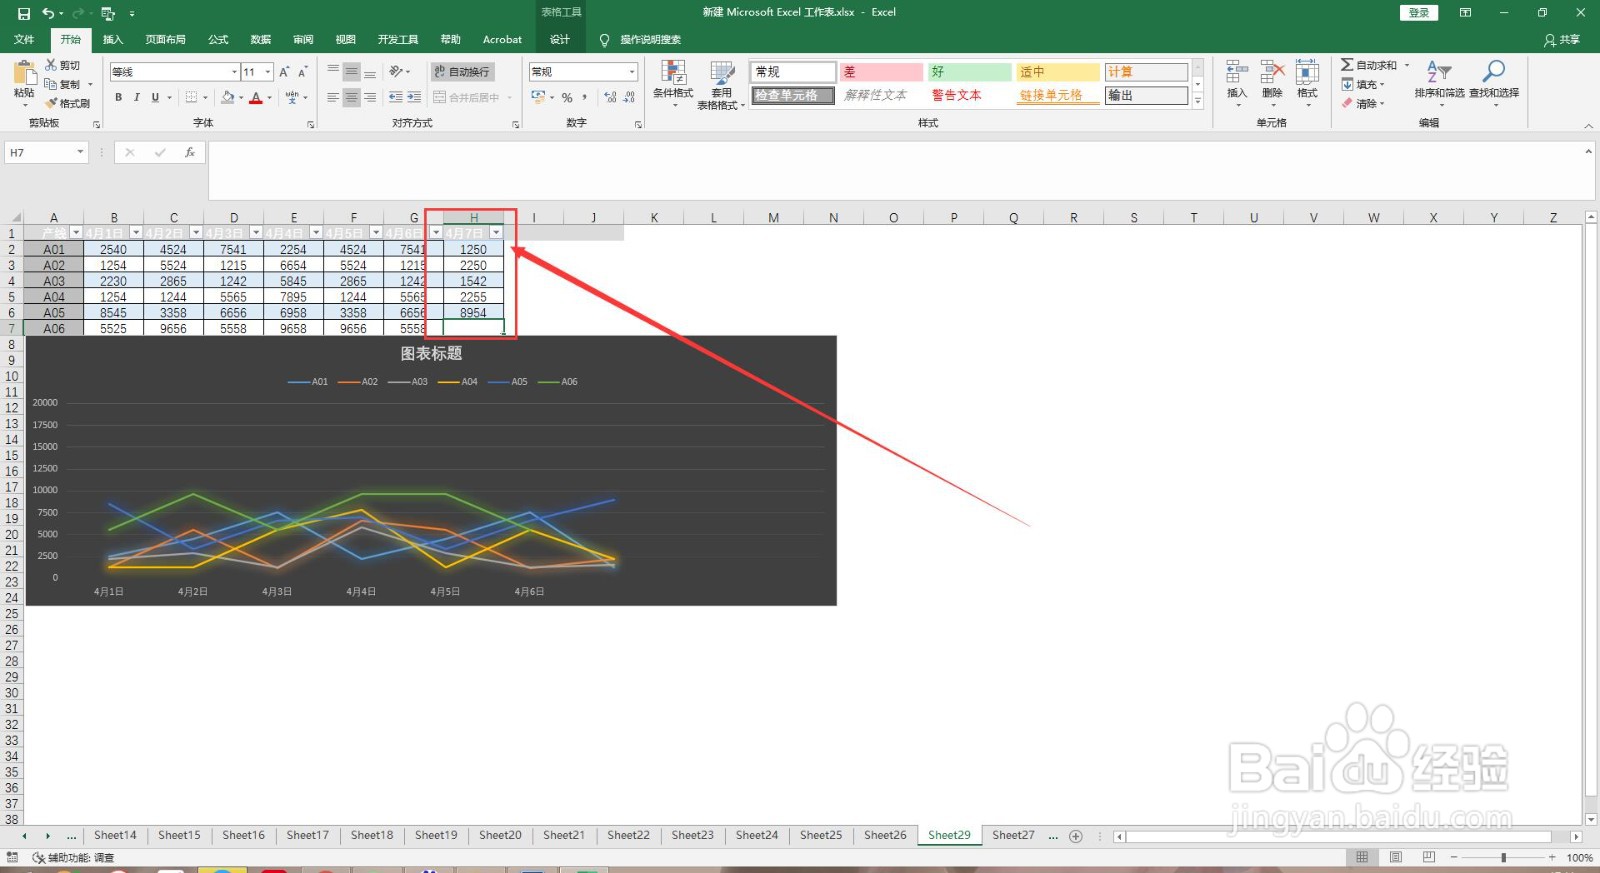The image size is (1600, 873).
Task: Switch to the Sheet27 tab
Action: 1013,835
